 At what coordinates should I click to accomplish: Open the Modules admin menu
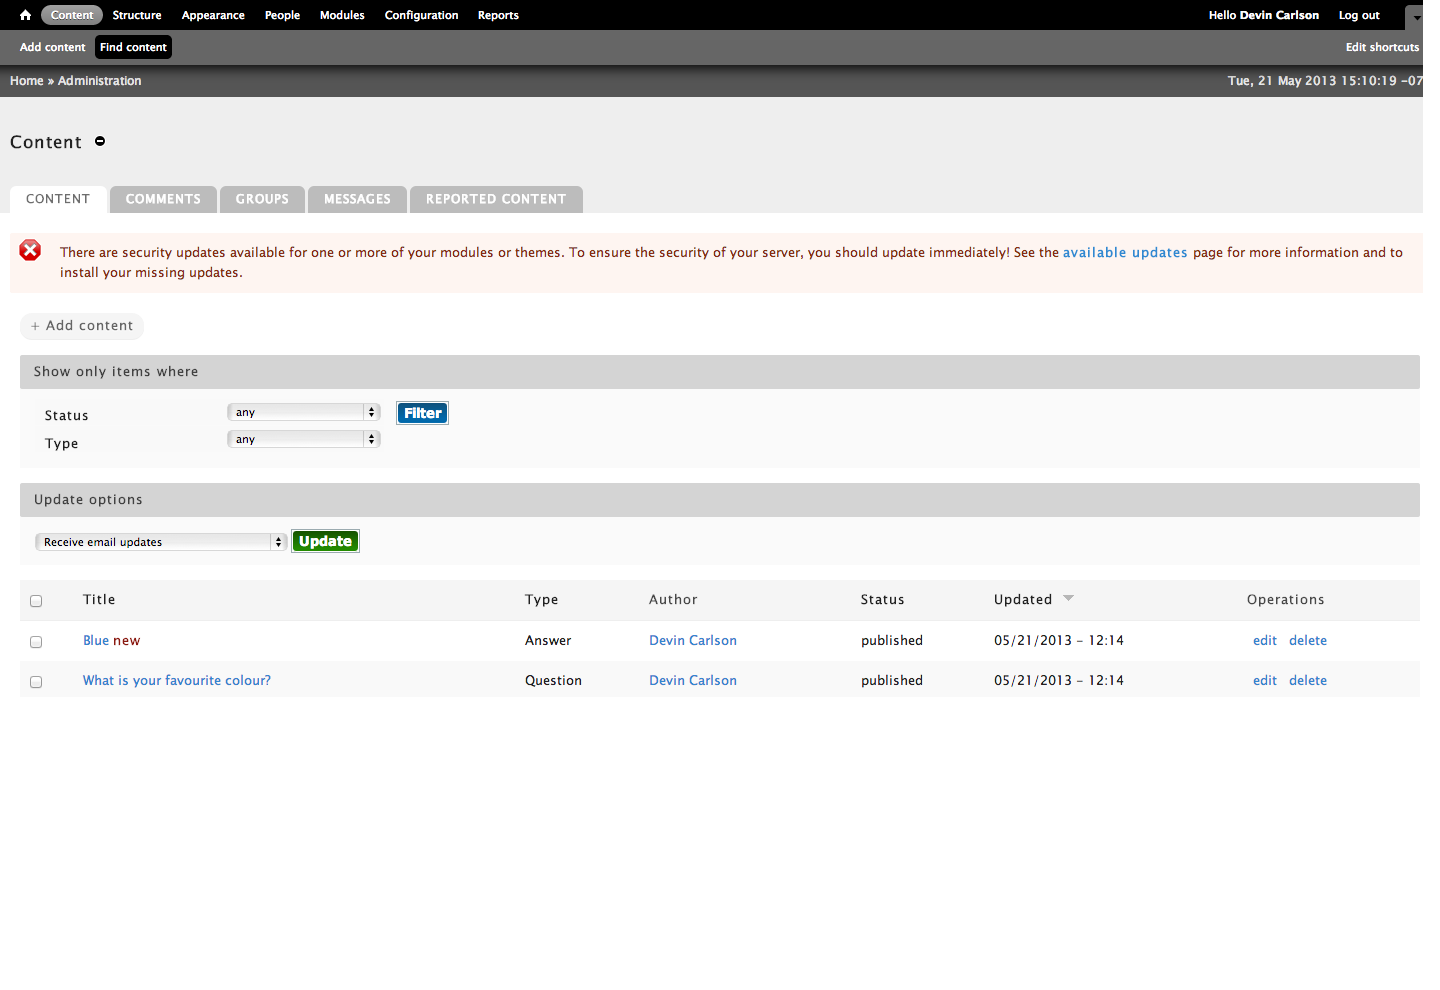342,15
